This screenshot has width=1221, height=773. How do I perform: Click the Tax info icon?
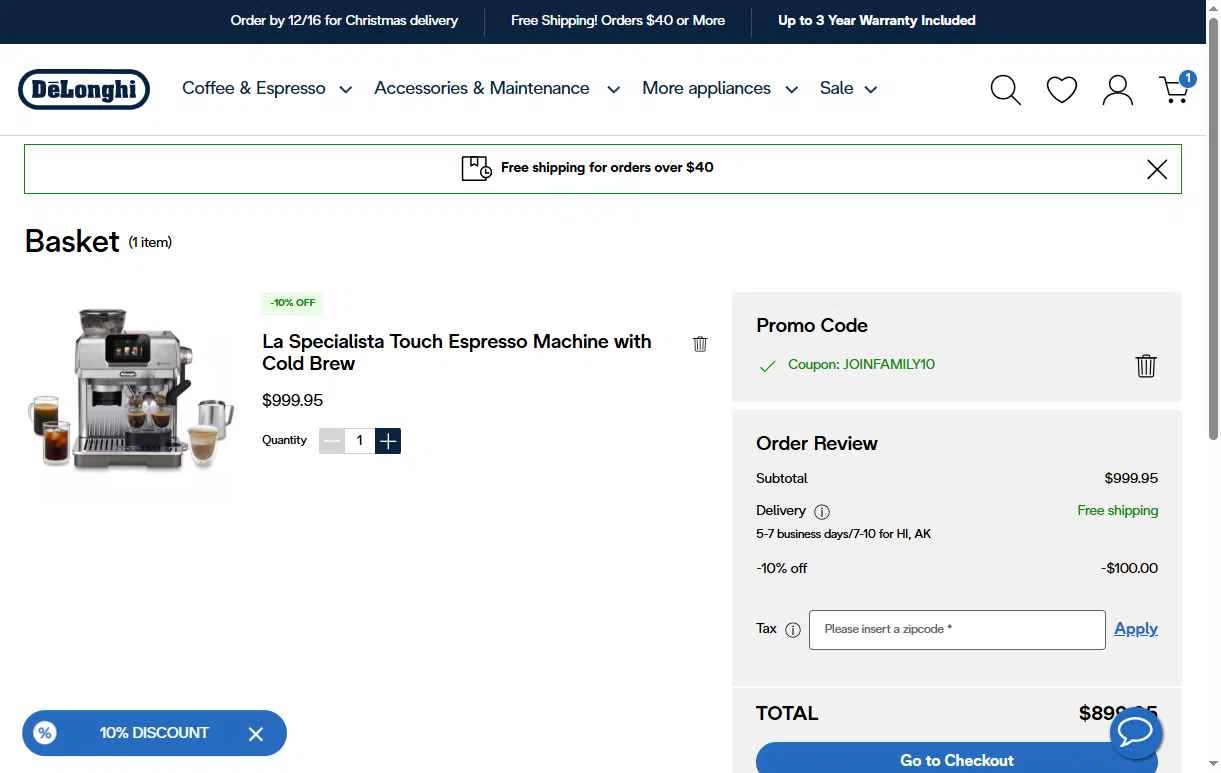click(x=793, y=630)
